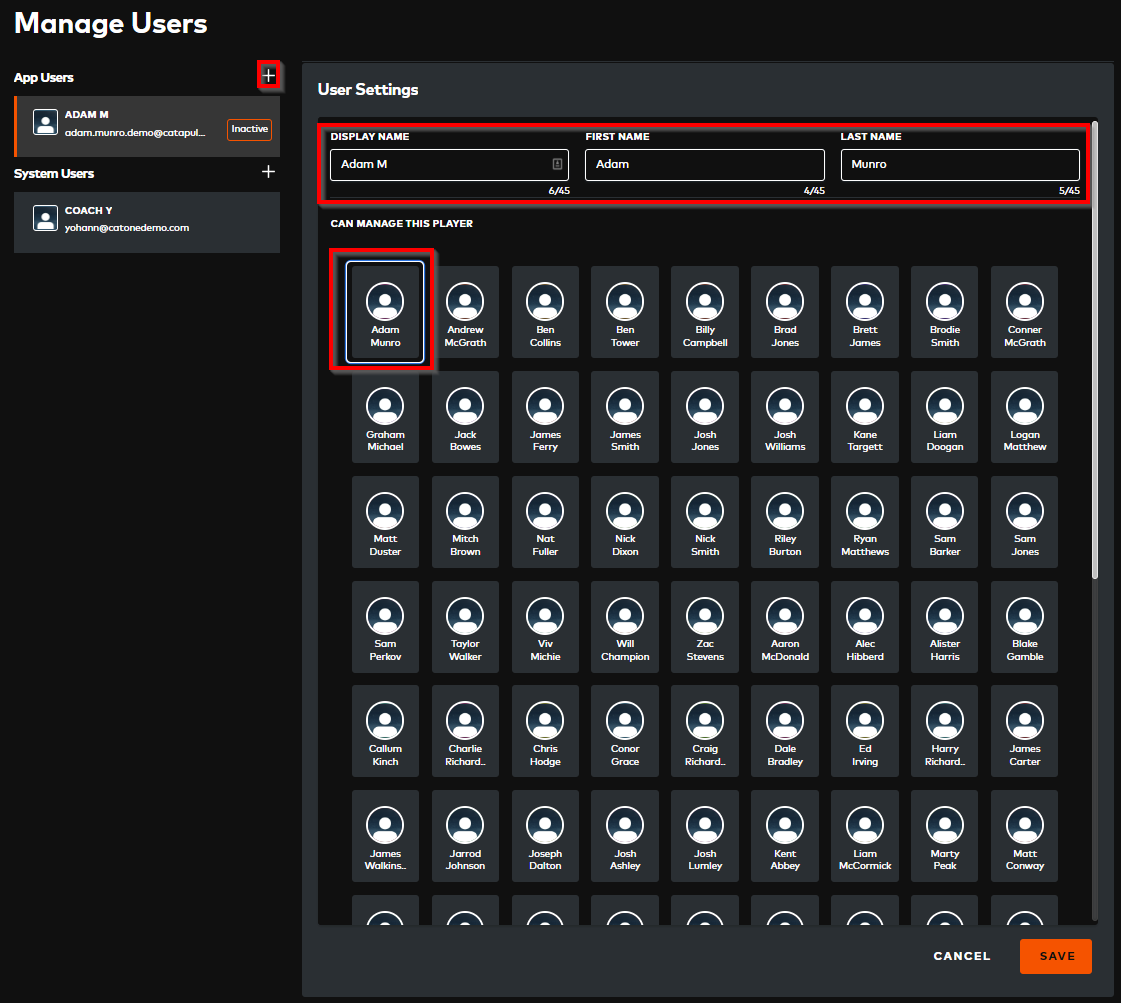Toggle the Ben Tower player card
Screen dimensions: 1121x1003
point(625,312)
